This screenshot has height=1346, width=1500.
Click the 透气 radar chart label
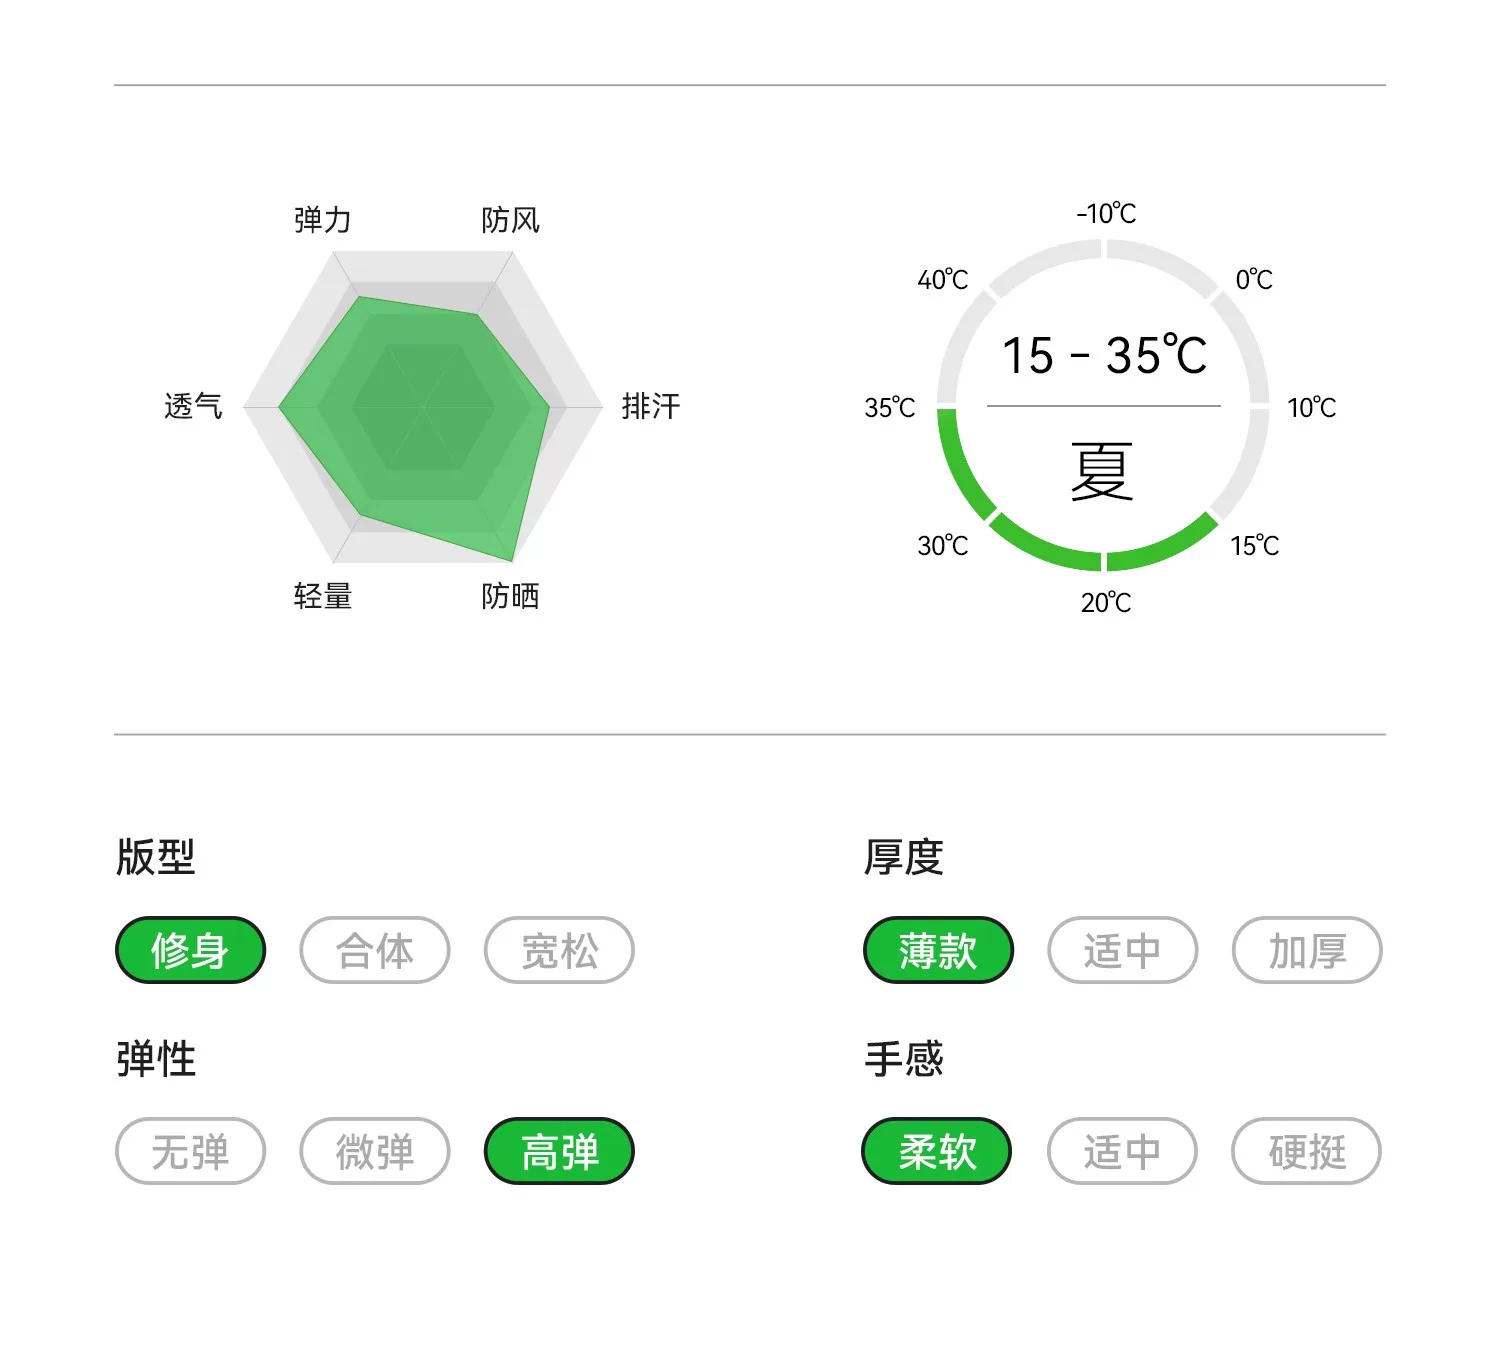193,406
